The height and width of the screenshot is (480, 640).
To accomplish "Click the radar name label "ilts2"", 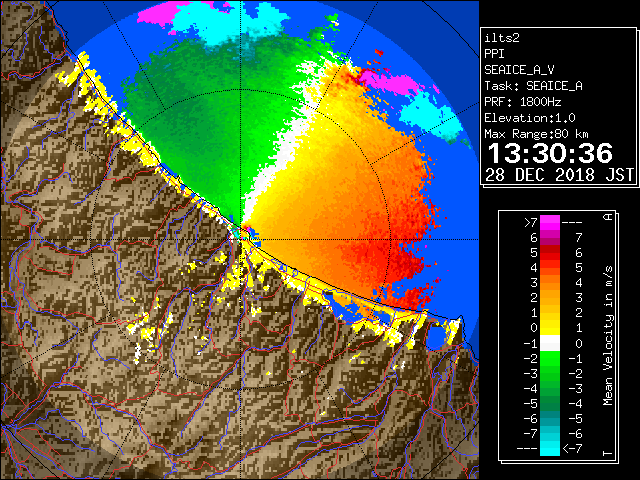I will coord(502,38).
